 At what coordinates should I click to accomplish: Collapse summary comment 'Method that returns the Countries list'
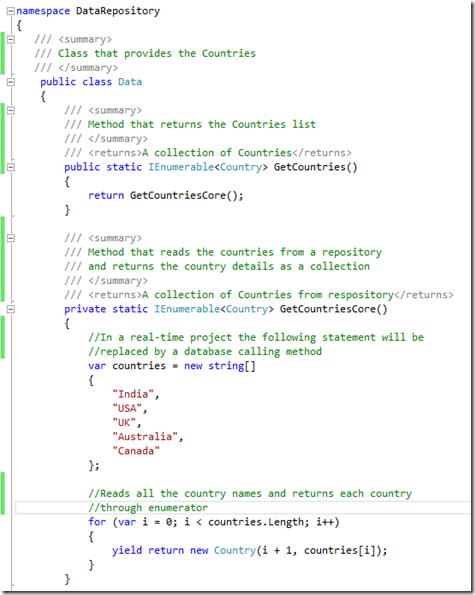point(11,110)
